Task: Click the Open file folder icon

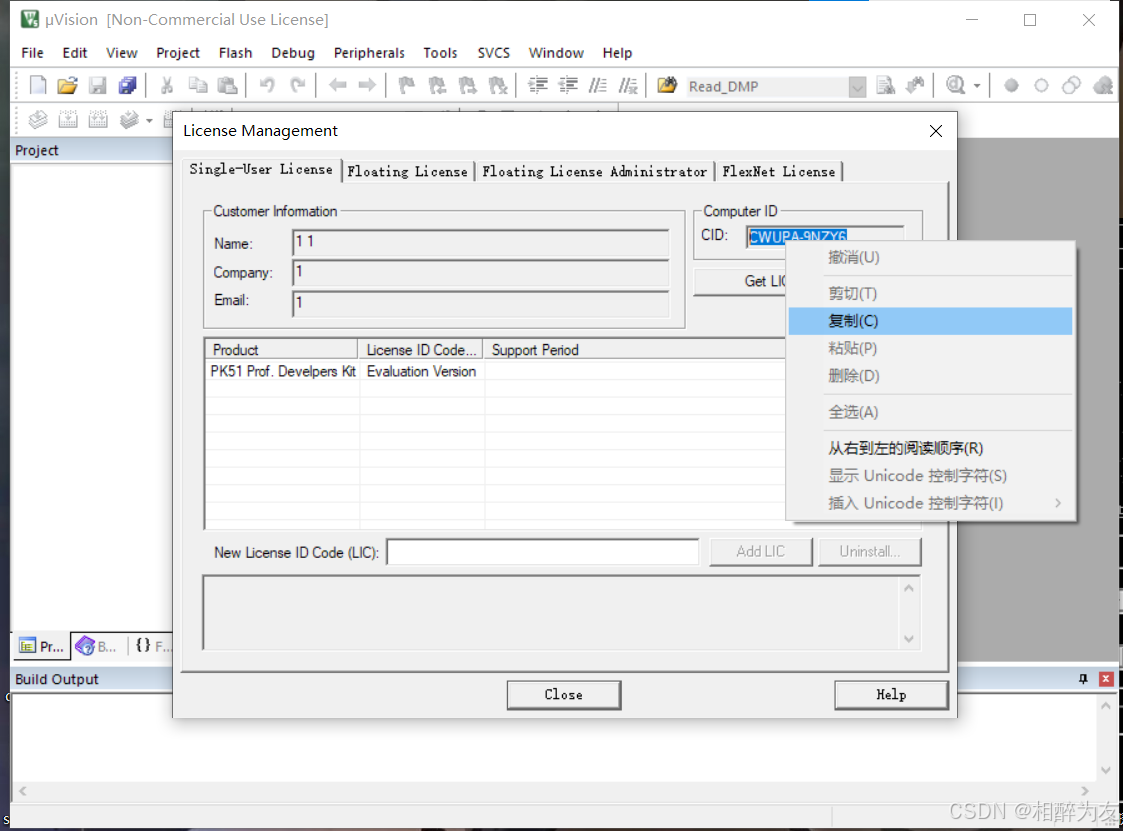Action: (67, 86)
